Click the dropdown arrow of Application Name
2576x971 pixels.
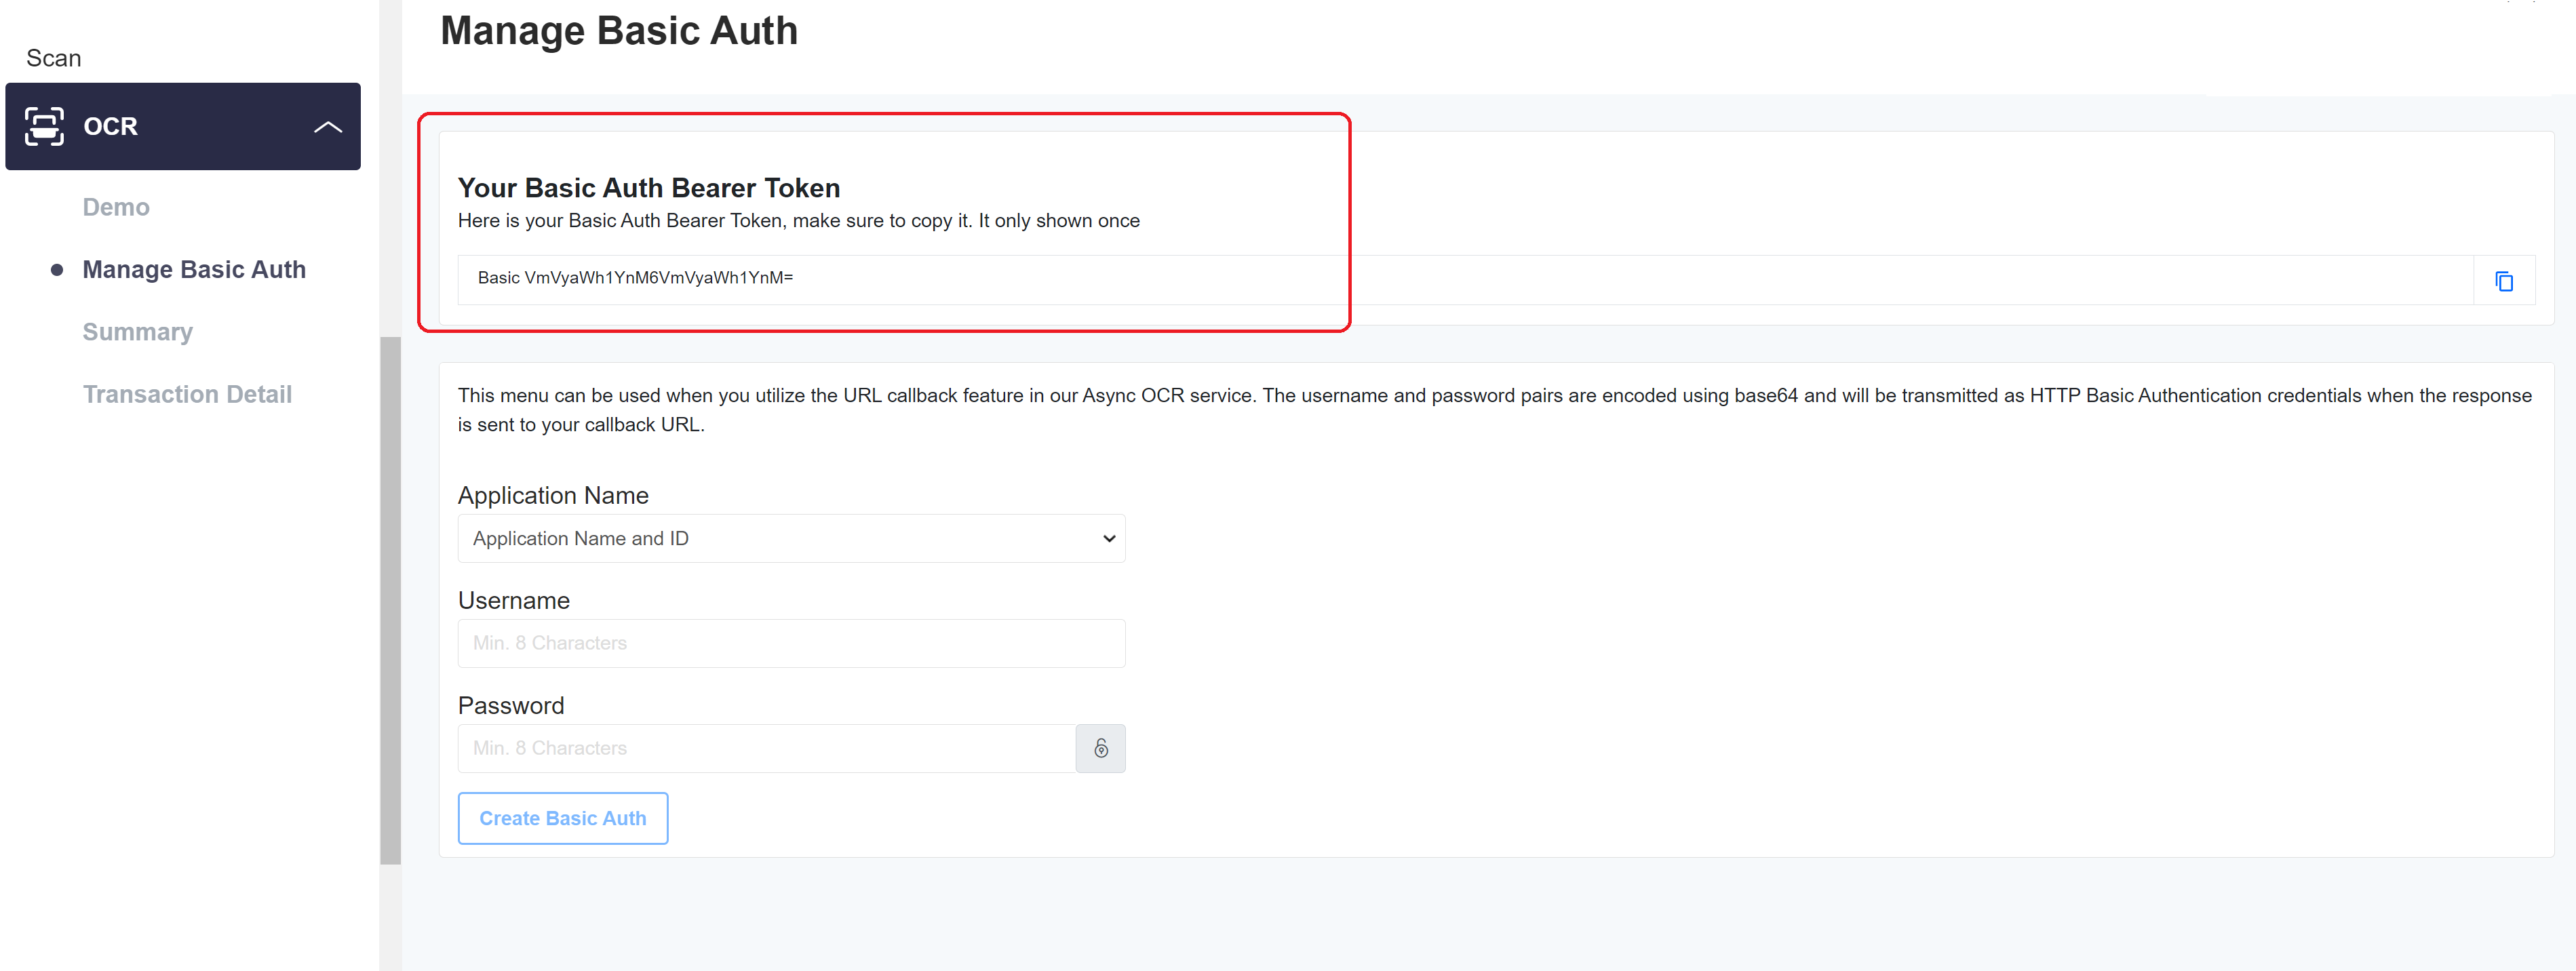click(1108, 538)
